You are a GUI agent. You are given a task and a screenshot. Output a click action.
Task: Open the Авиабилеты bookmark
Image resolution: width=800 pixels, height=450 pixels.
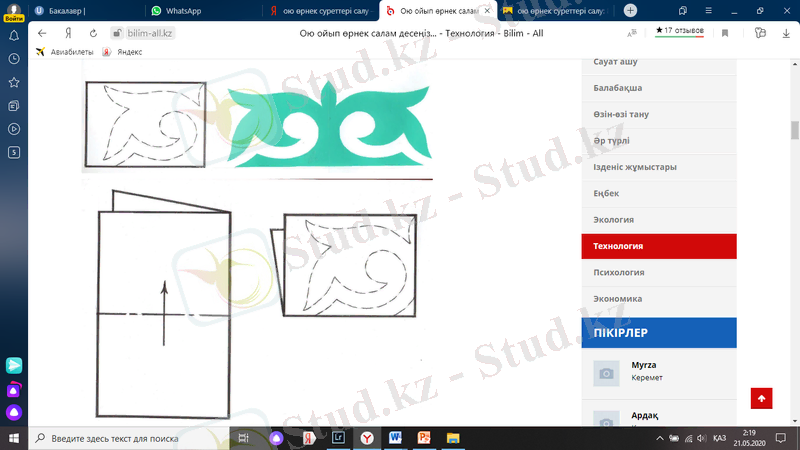[x=65, y=52]
